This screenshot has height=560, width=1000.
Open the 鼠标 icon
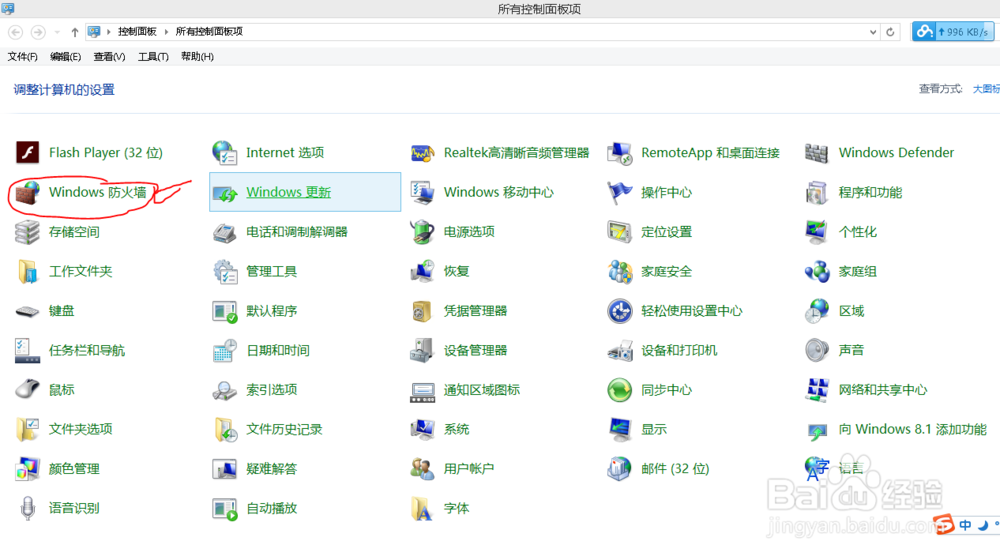click(27, 389)
